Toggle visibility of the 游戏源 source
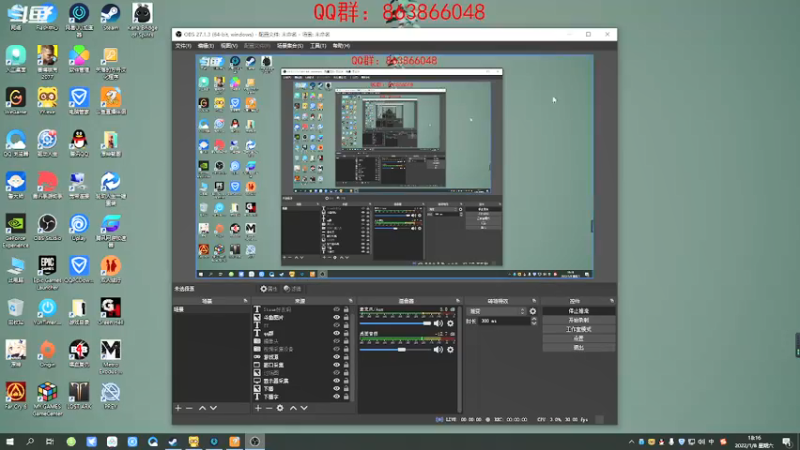800x450 pixels. coord(336,357)
